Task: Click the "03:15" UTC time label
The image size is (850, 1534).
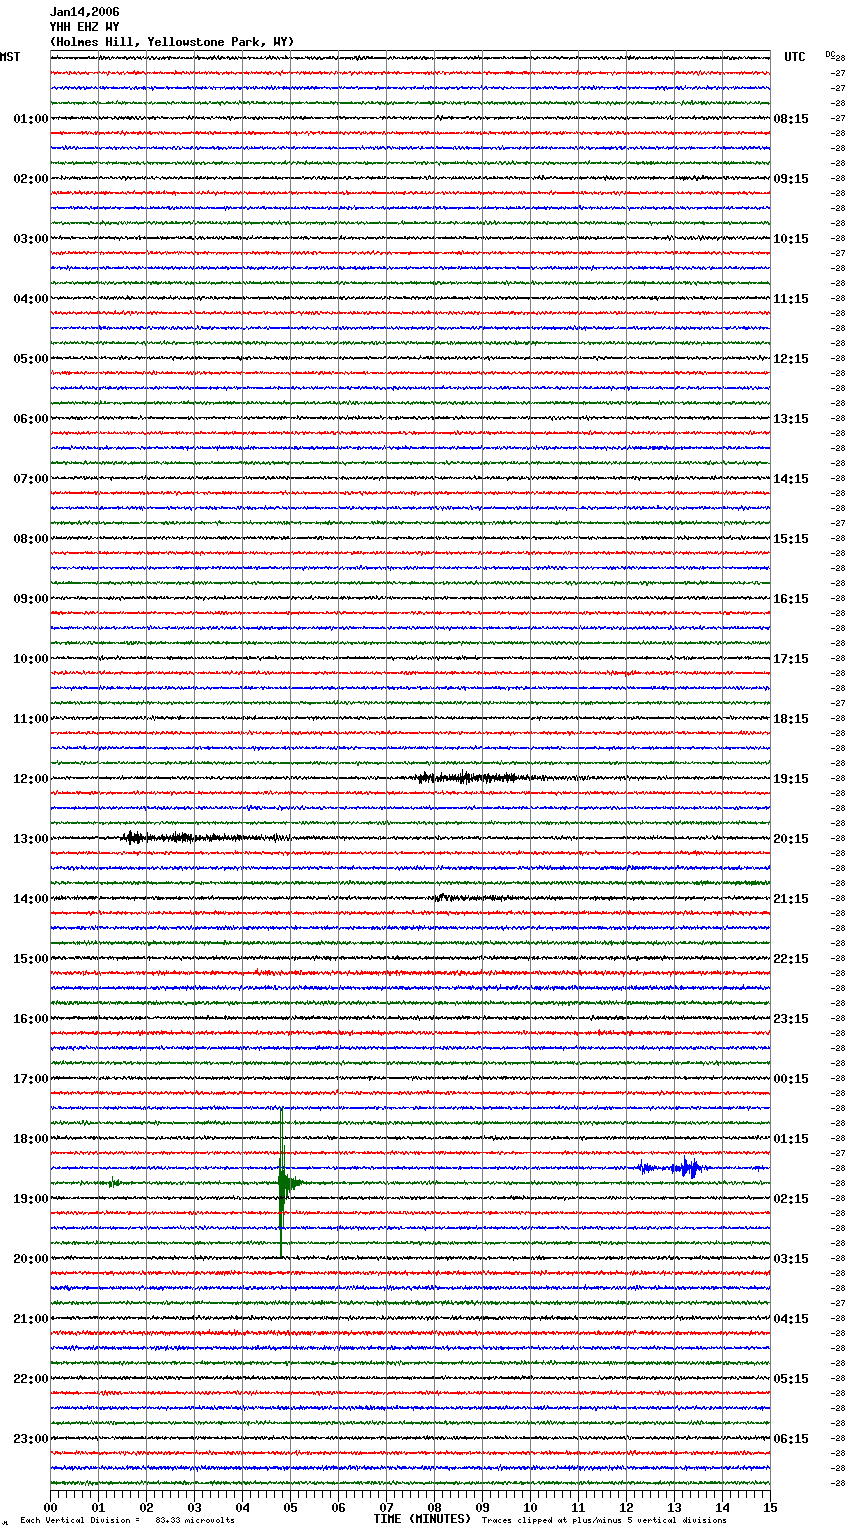Action: [x=791, y=1259]
